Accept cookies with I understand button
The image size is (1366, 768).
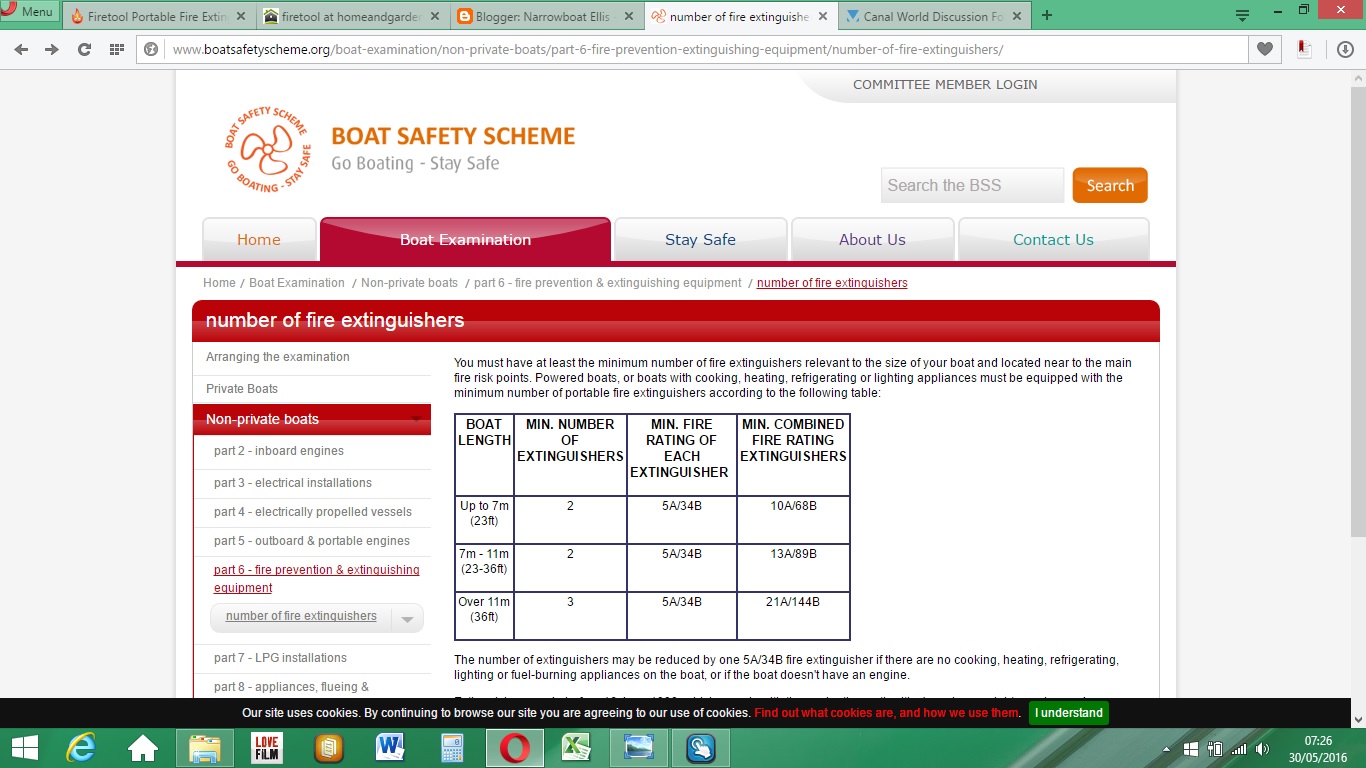coord(1069,713)
